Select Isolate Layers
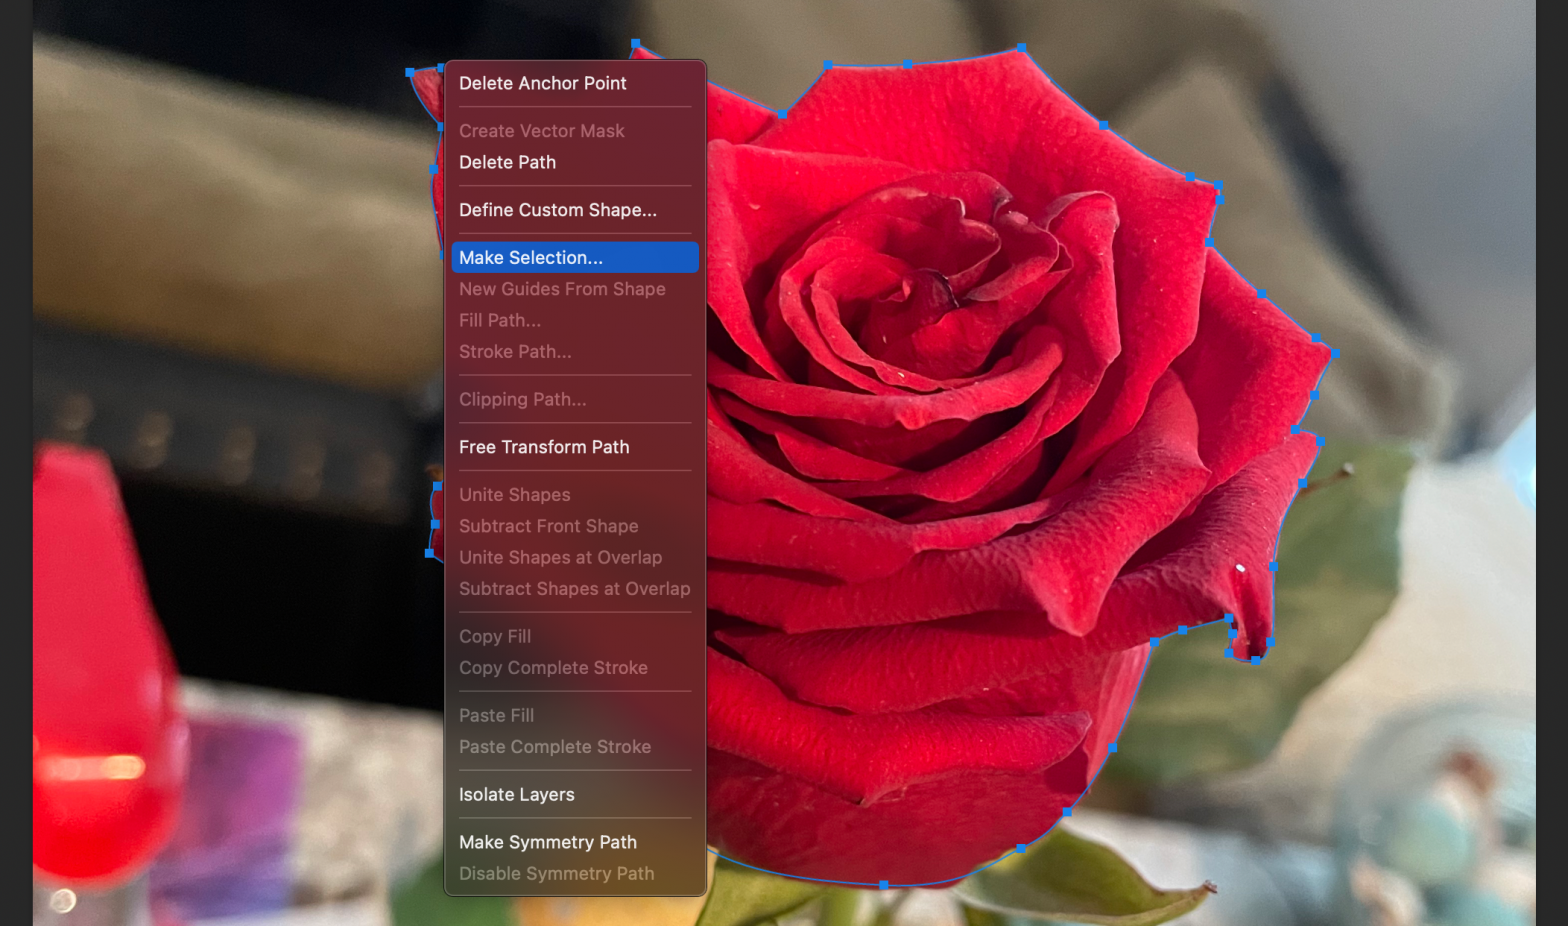Viewport: 1568px width, 926px height. 516,795
